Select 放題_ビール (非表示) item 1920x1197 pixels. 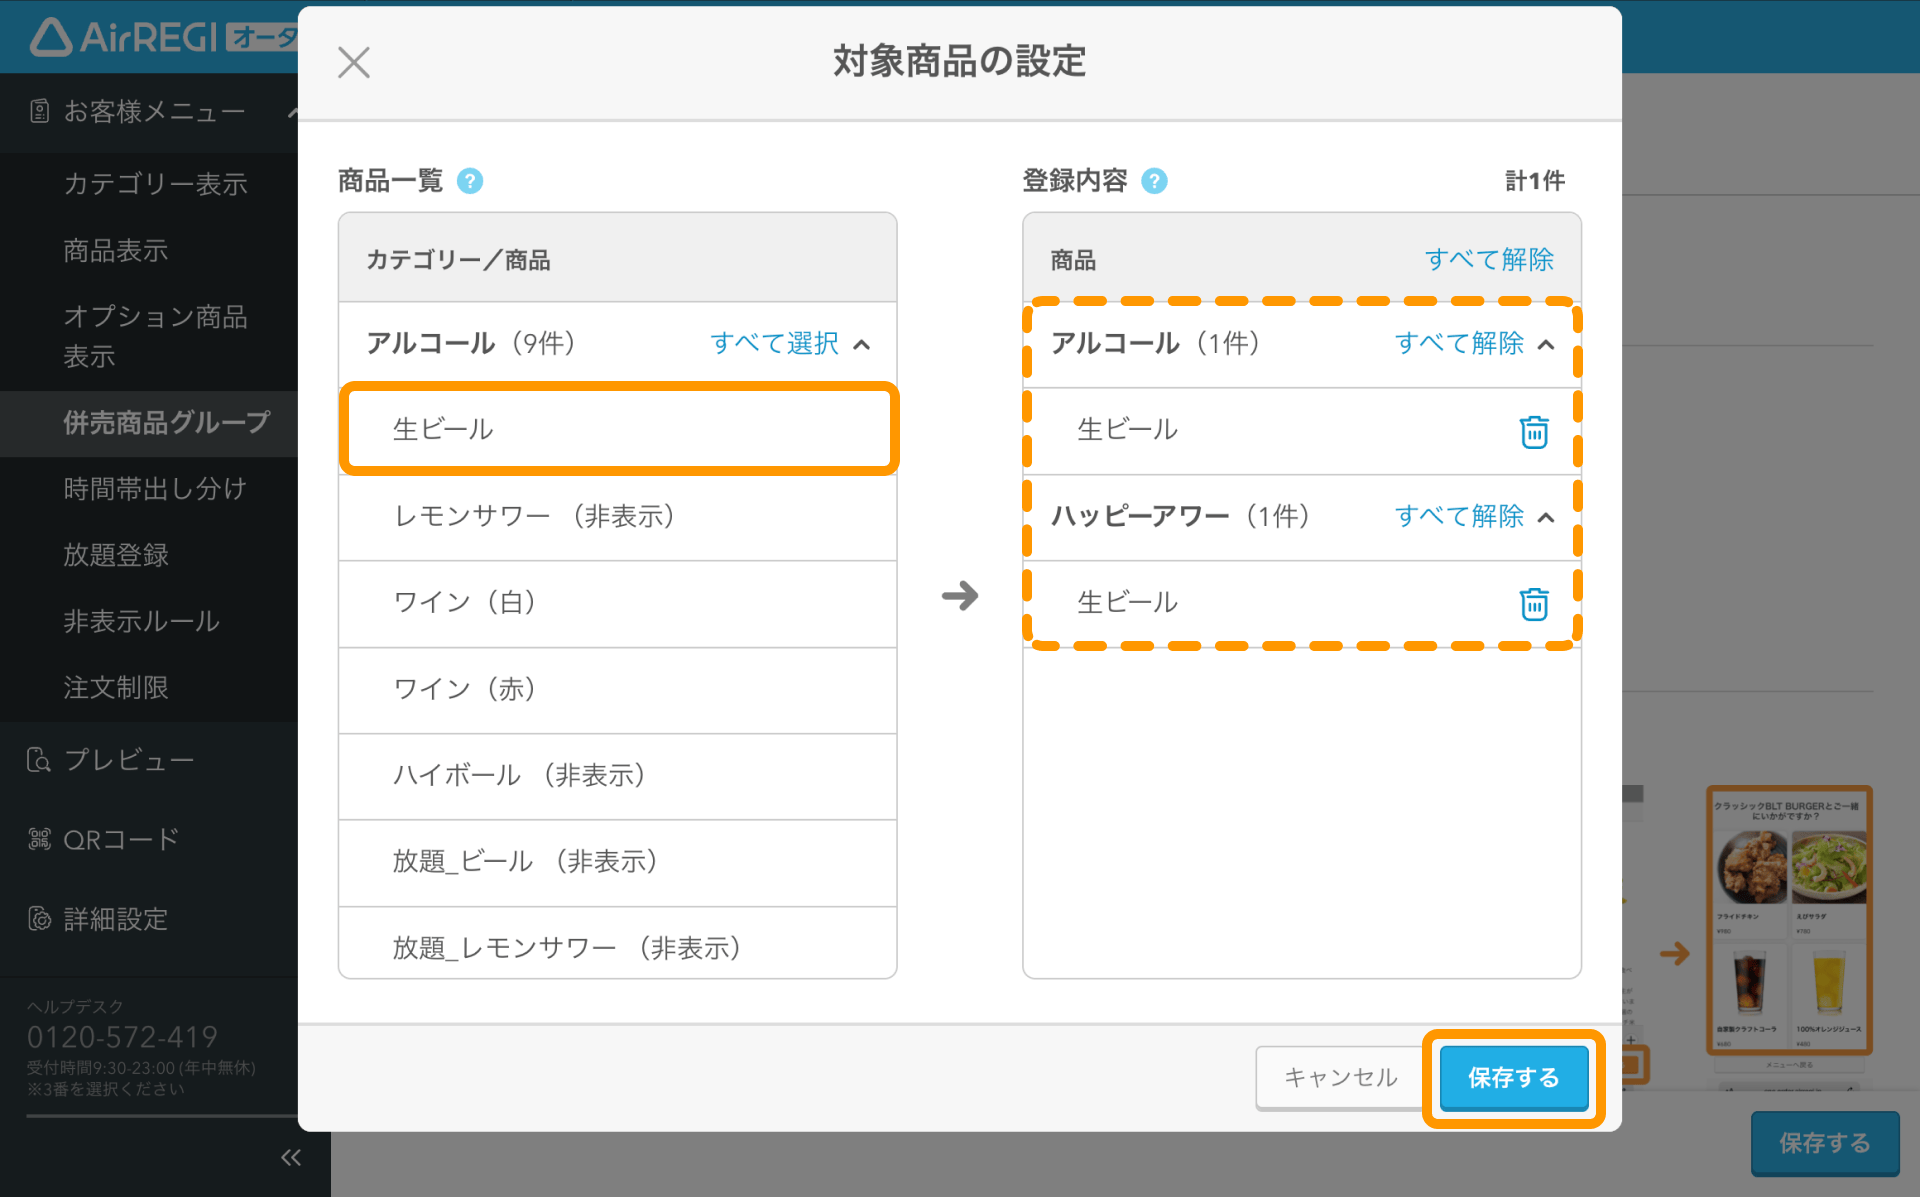tap(618, 862)
